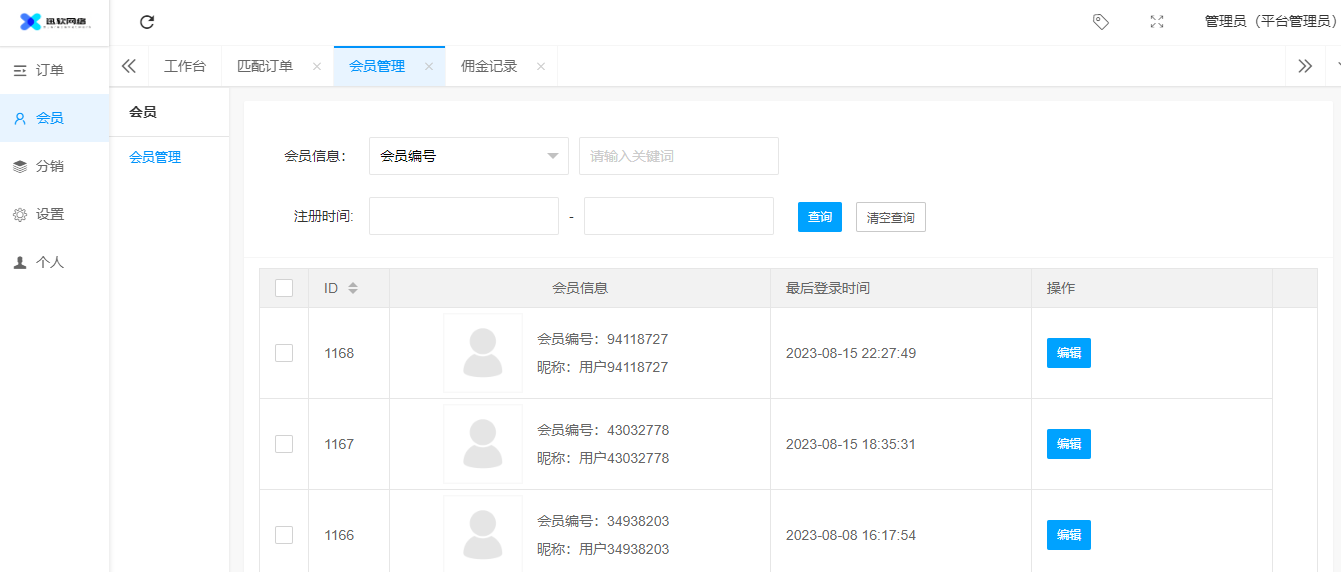Expand the 会员编号 dropdown
The height and width of the screenshot is (572, 1341).
(x=468, y=156)
